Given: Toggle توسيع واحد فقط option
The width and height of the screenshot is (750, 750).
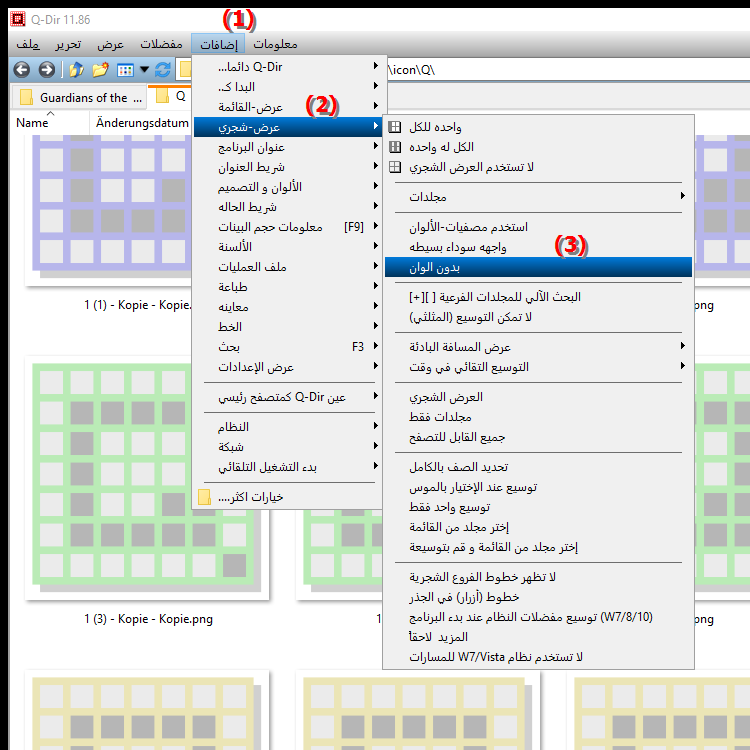Looking at the screenshot, I should pos(539,507).
